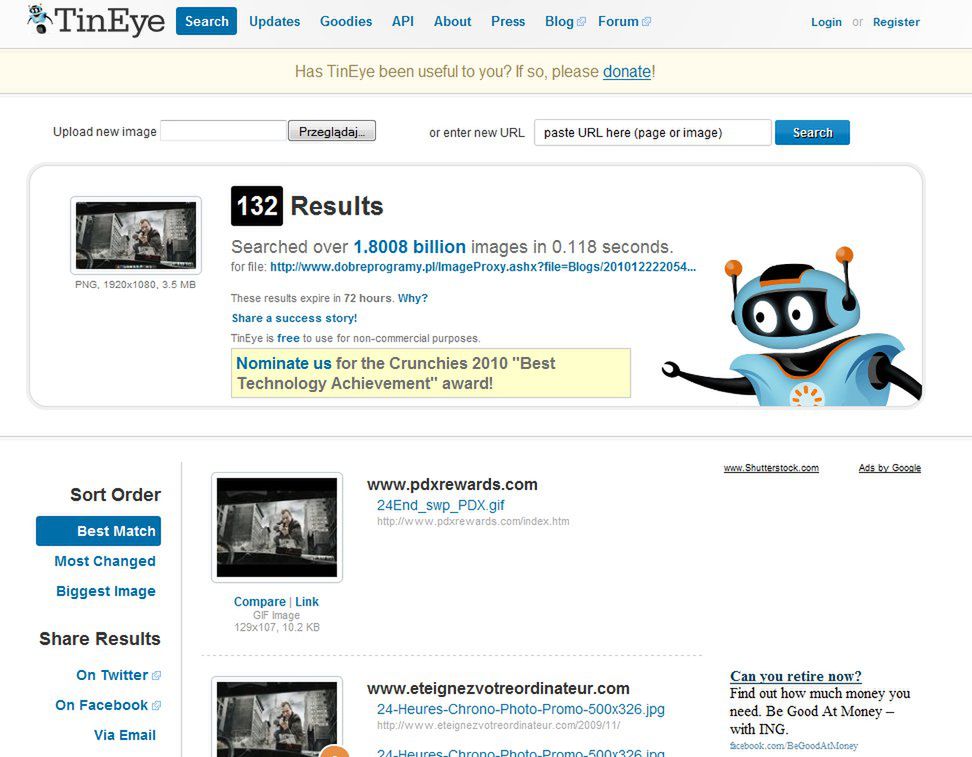Click the free non-commercial link

(288, 339)
